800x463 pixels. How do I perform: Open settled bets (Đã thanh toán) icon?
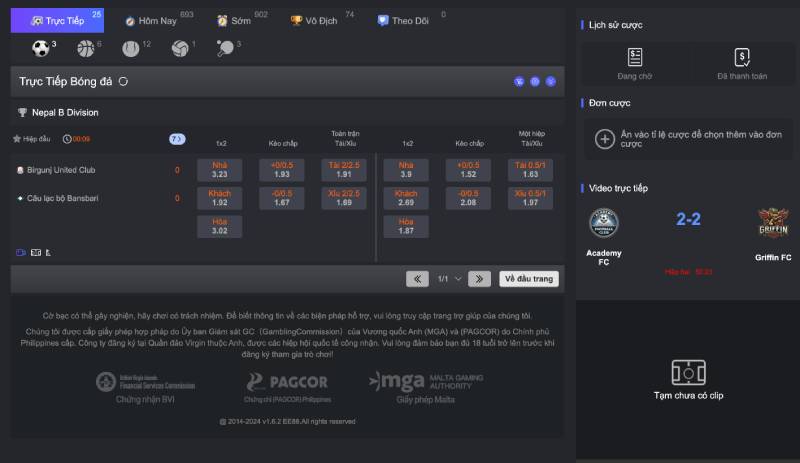point(742,58)
